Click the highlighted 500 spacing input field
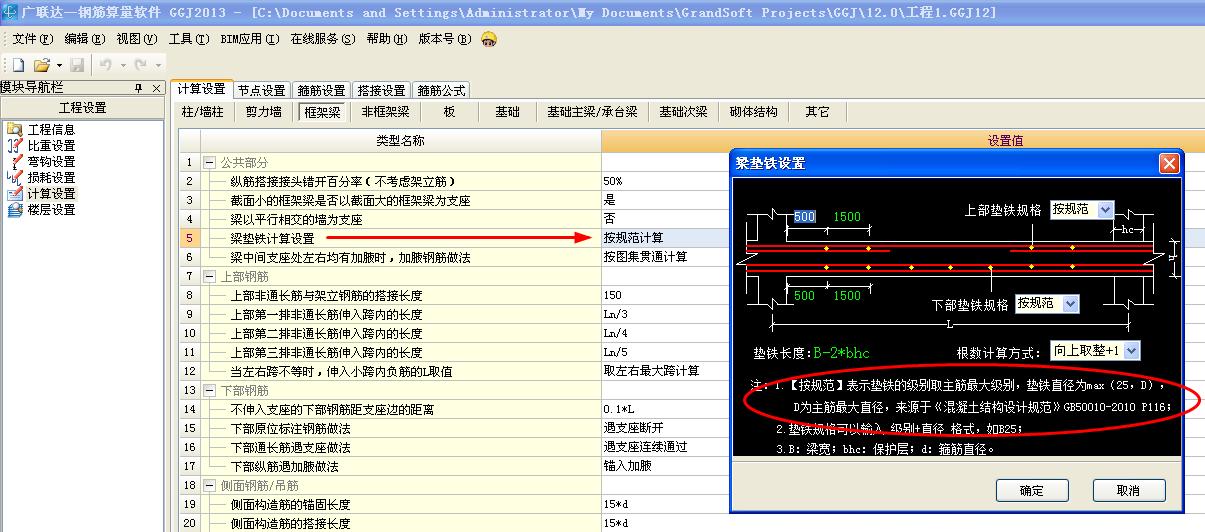 click(x=805, y=217)
